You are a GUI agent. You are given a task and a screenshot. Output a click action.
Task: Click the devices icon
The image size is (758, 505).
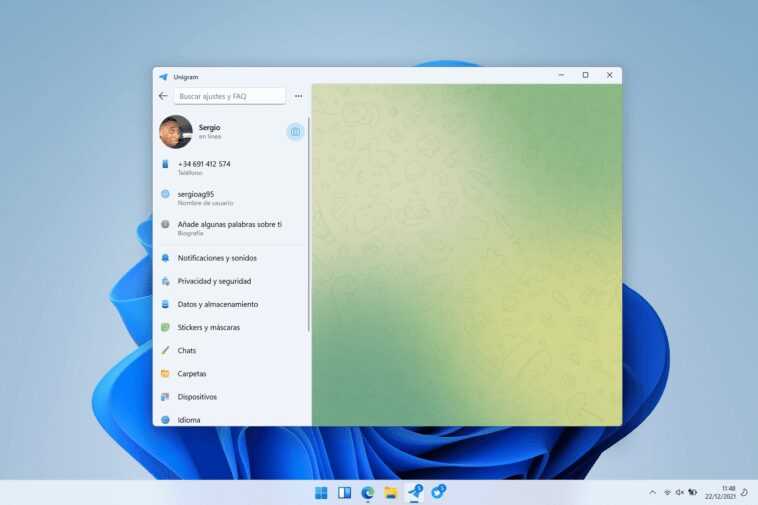point(165,397)
